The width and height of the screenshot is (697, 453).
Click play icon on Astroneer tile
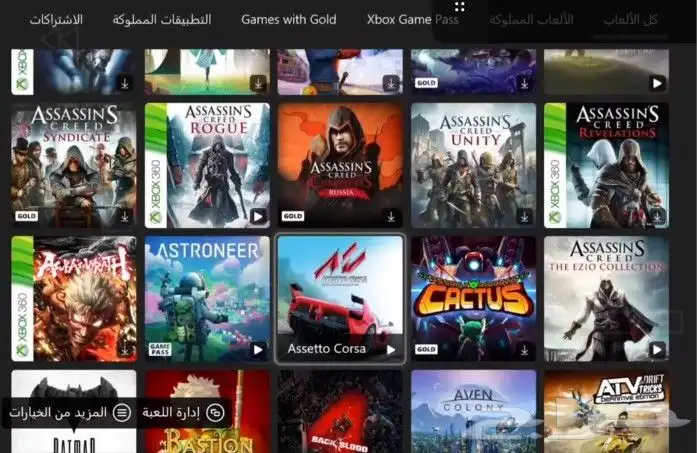click(x=258, y=350)
